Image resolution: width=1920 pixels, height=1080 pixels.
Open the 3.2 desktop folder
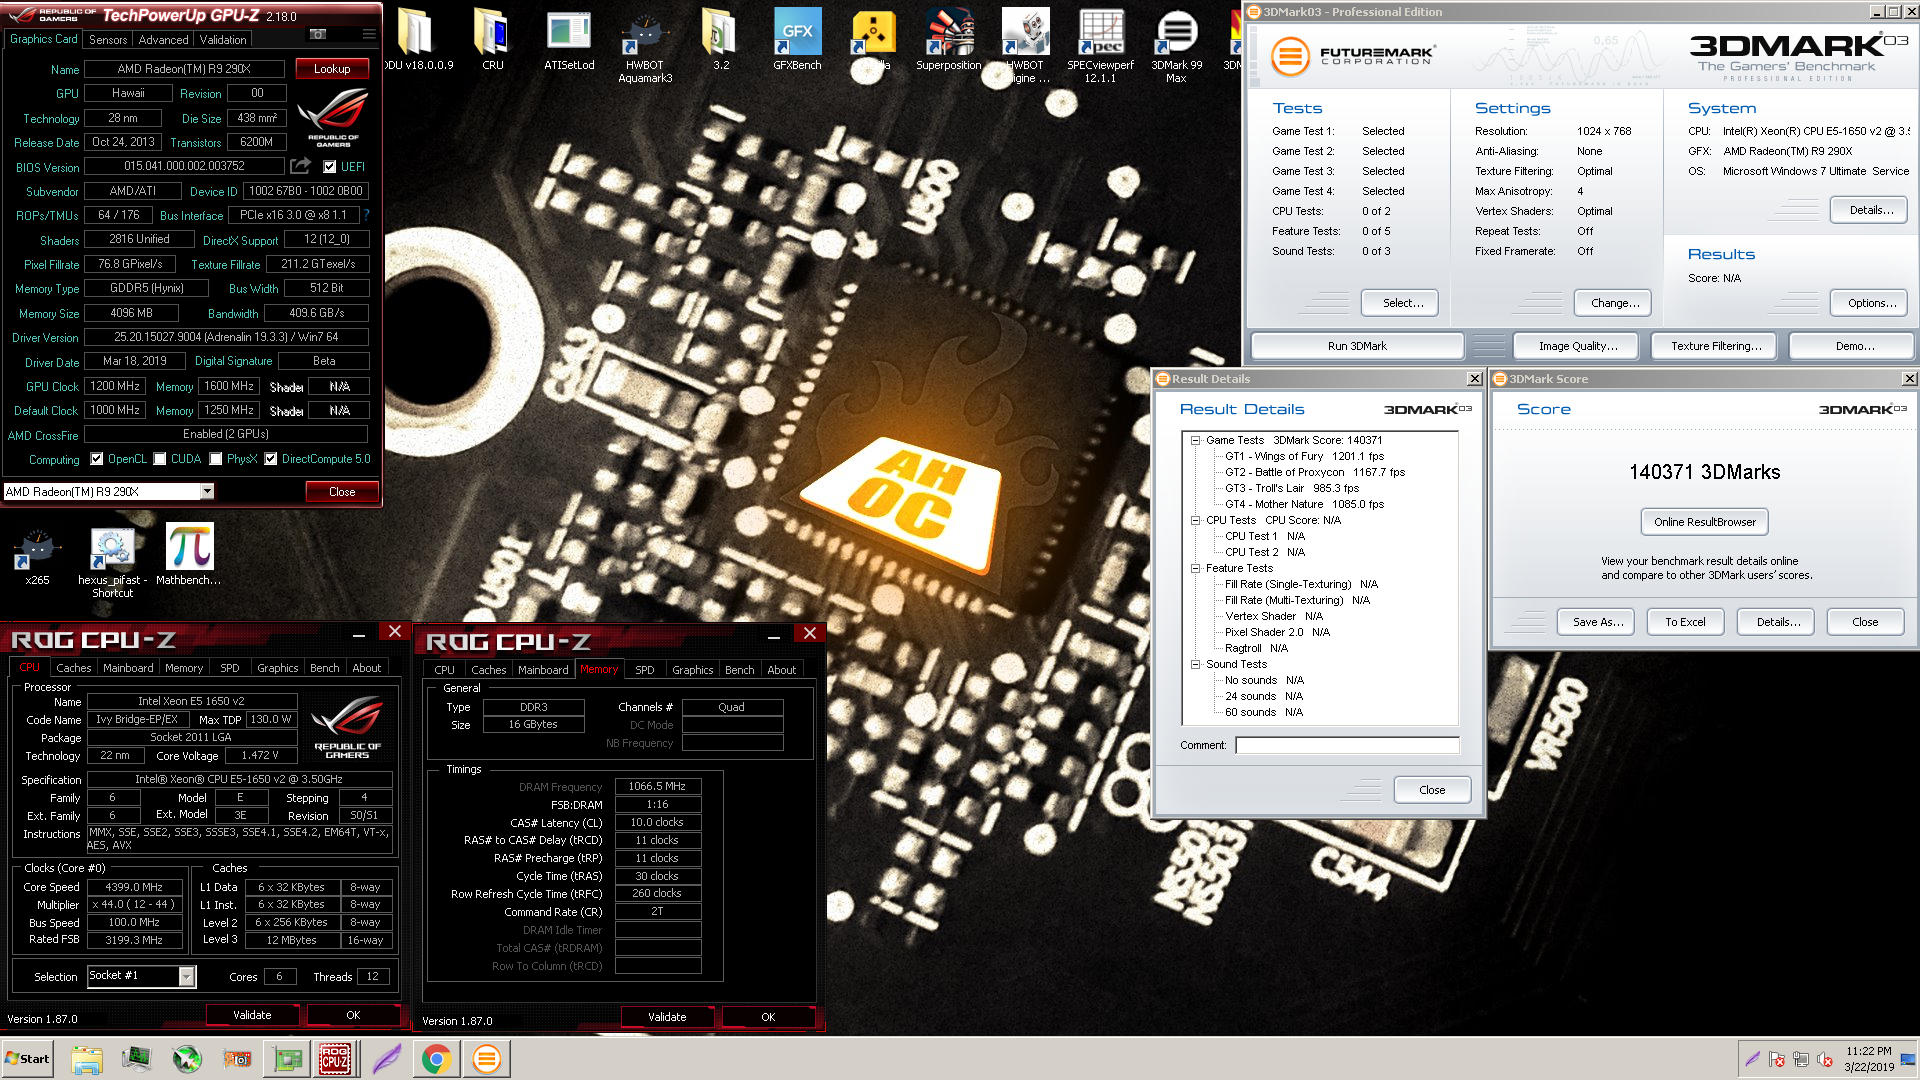point(720,40)
